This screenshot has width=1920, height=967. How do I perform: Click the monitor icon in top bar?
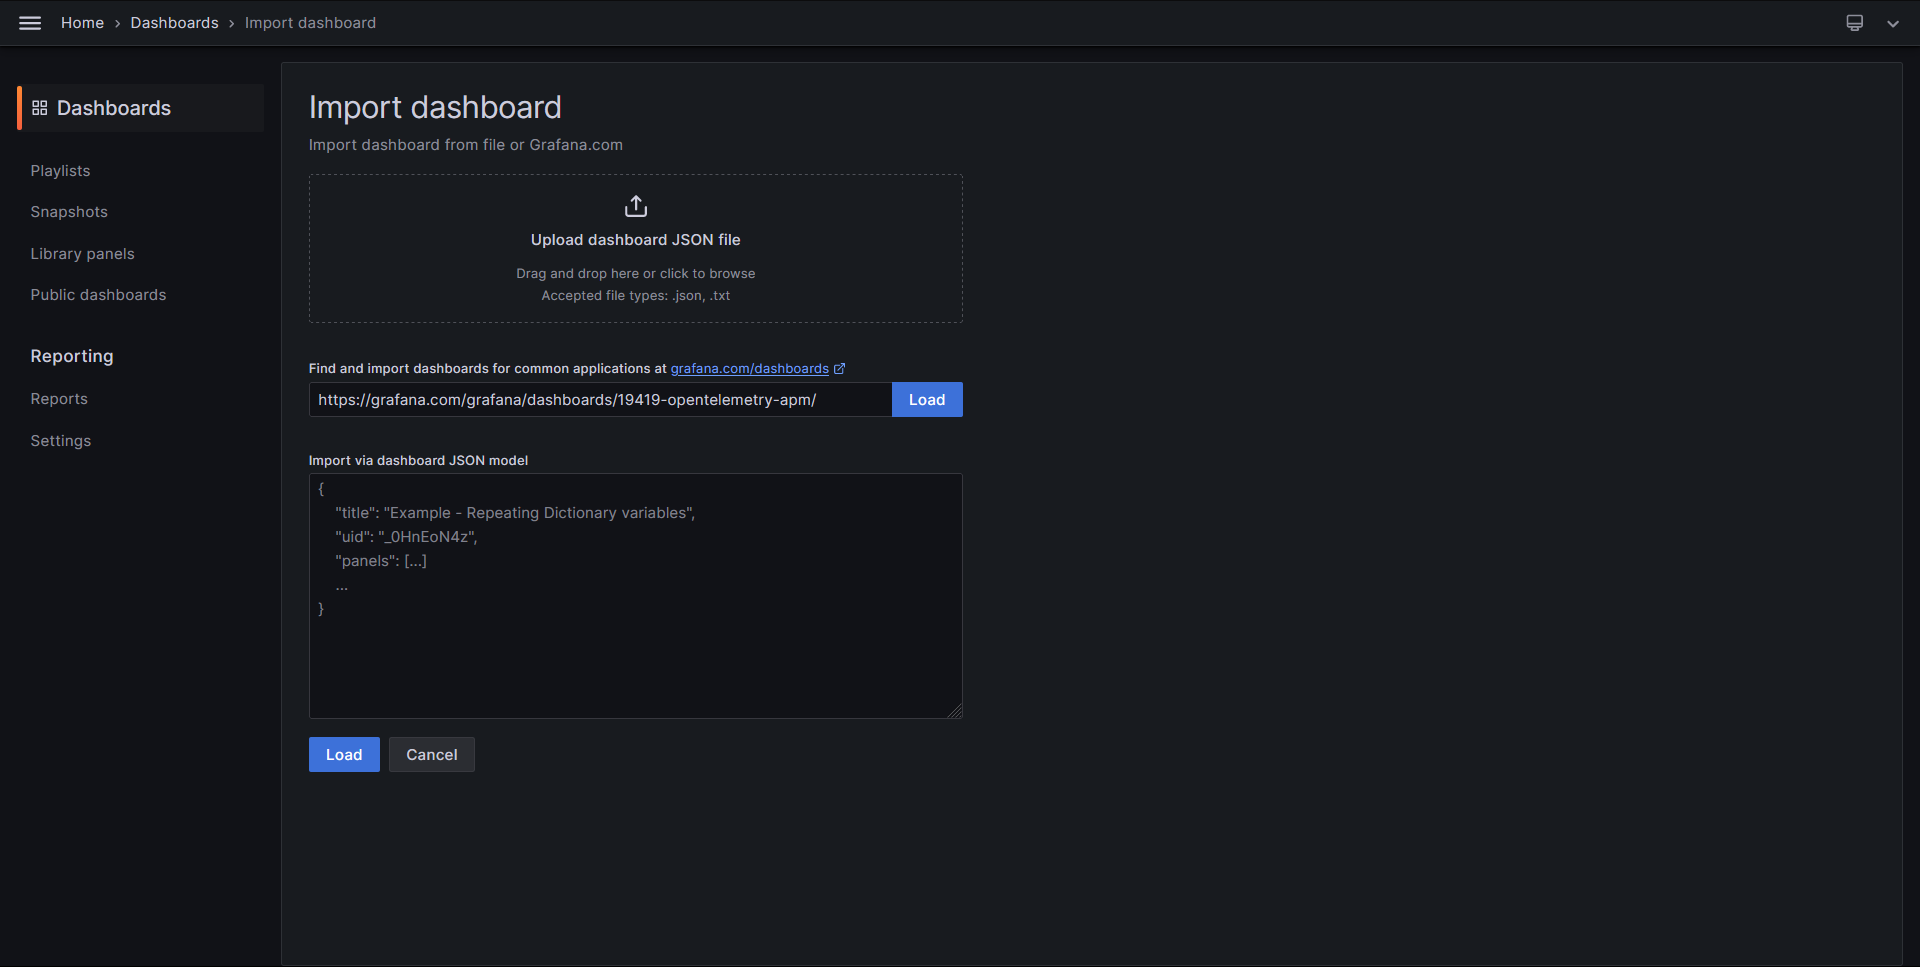[1854, 23]
